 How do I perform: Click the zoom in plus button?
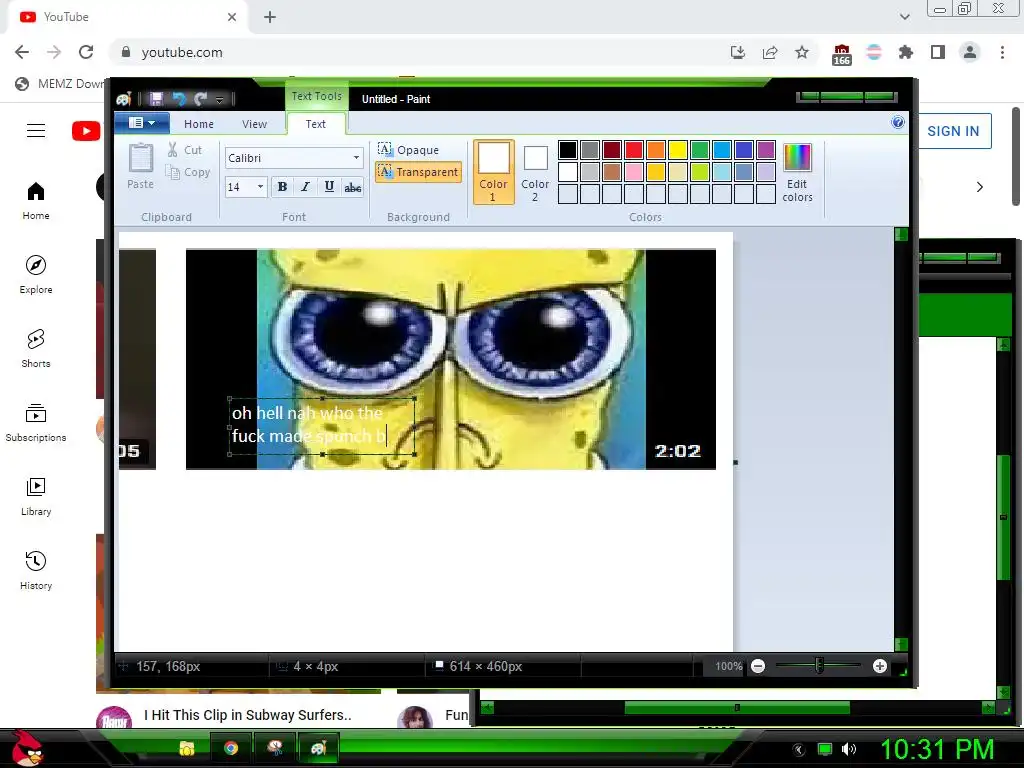coord(880,666)
